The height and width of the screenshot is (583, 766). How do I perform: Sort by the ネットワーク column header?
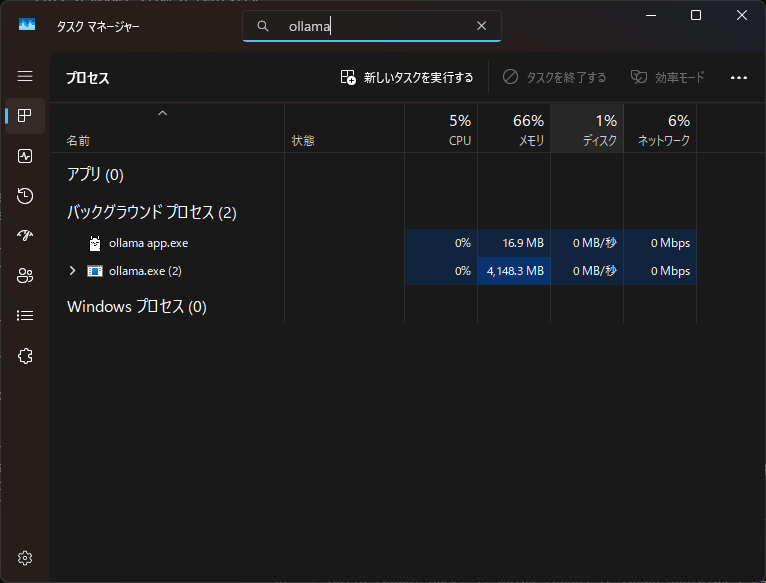pos(660,129)
